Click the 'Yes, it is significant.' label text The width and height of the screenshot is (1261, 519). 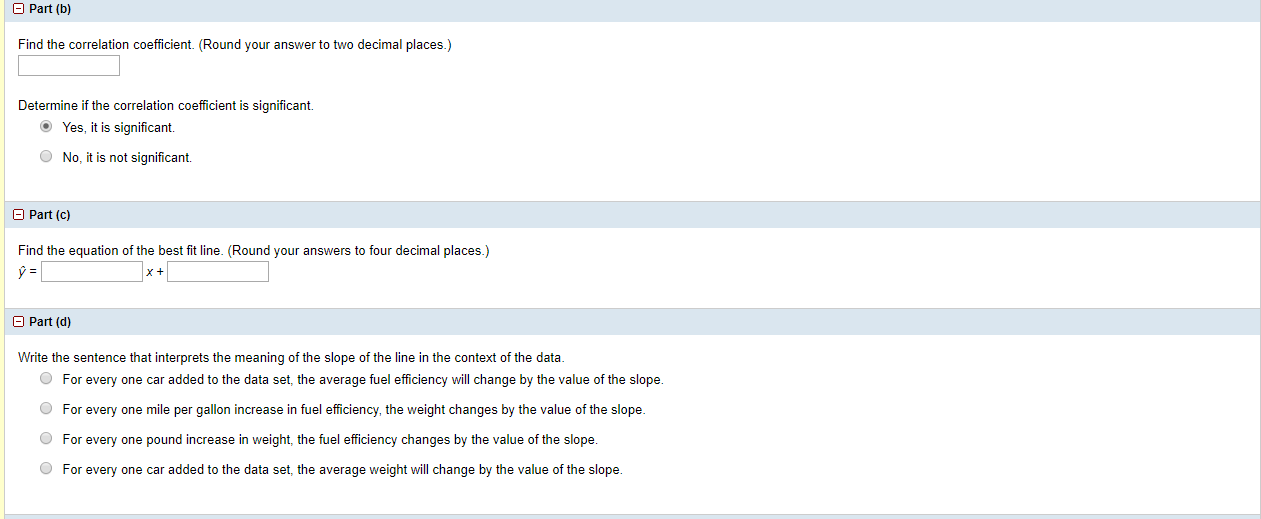[118, 128]
